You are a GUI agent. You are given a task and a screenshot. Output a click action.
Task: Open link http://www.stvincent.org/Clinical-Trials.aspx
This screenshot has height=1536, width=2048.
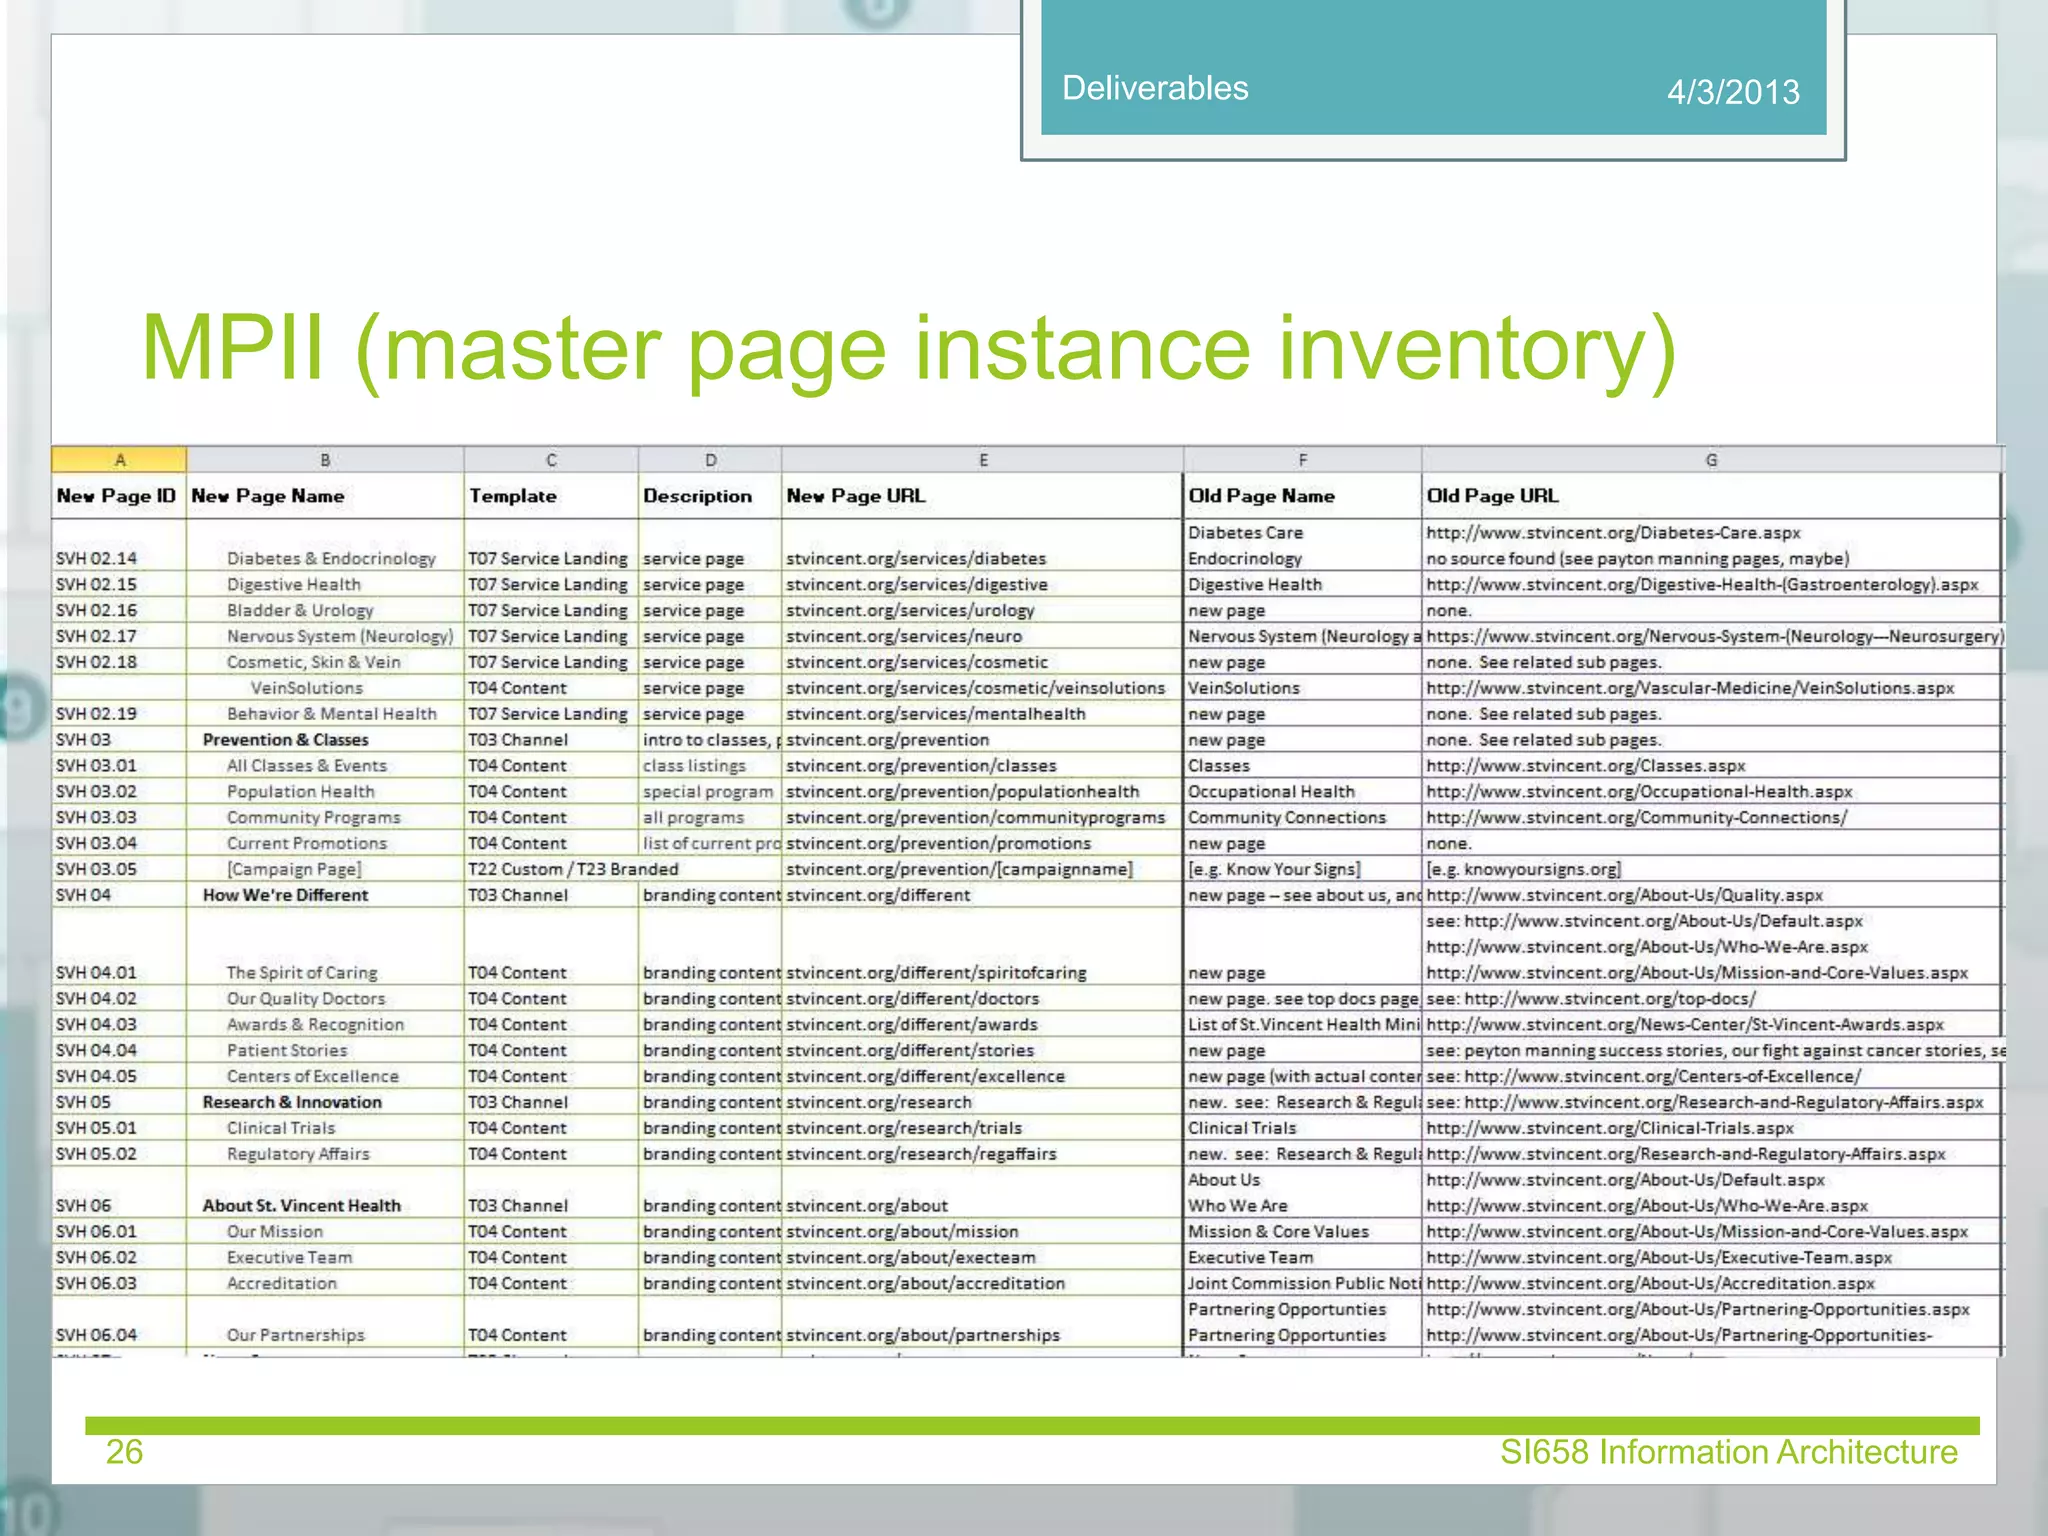(1610, 1128)
